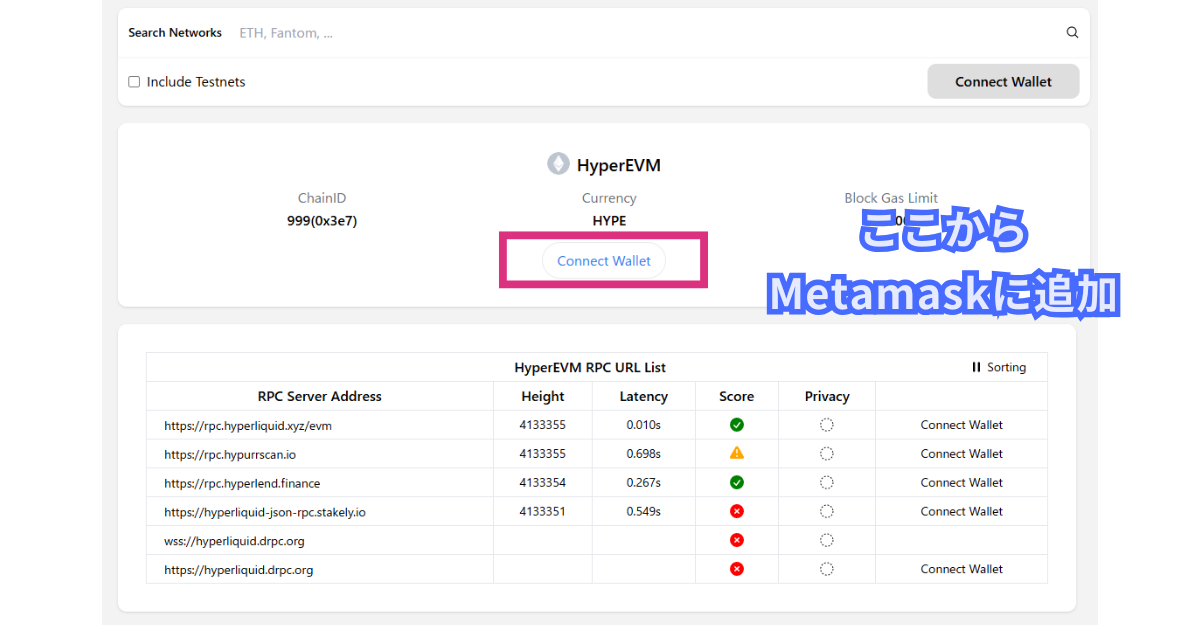Click the Height column header
This screenshot has height=630, width=1200.
click(543, 396)
